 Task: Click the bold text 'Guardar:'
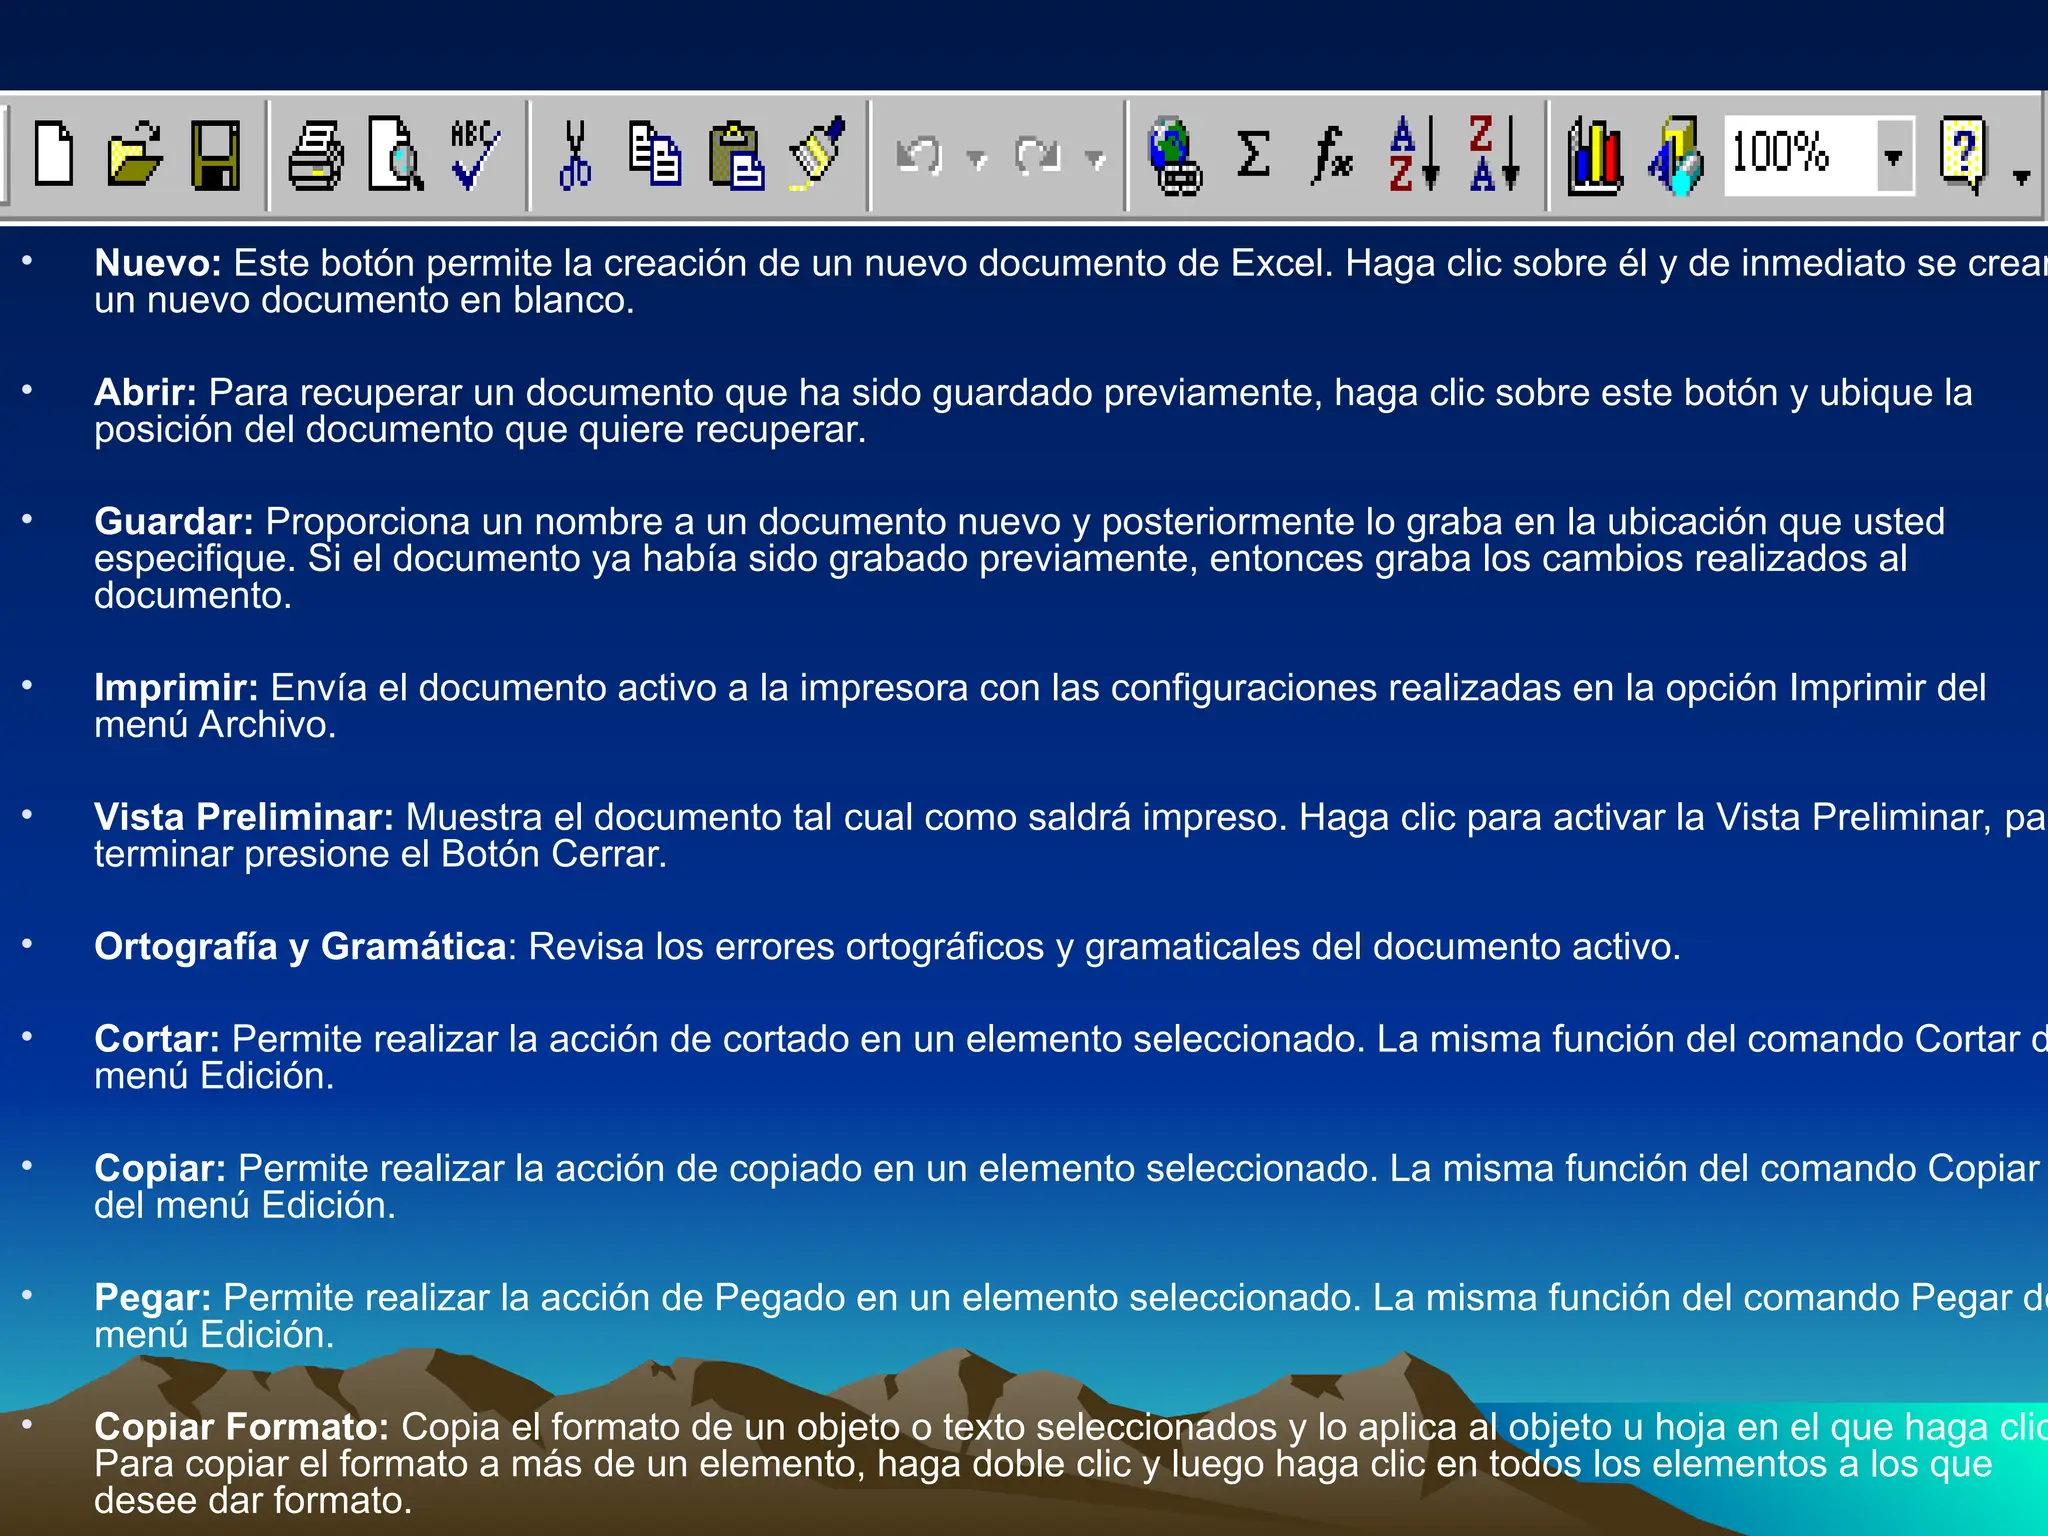pyautogui.click(x=174, y=522)
